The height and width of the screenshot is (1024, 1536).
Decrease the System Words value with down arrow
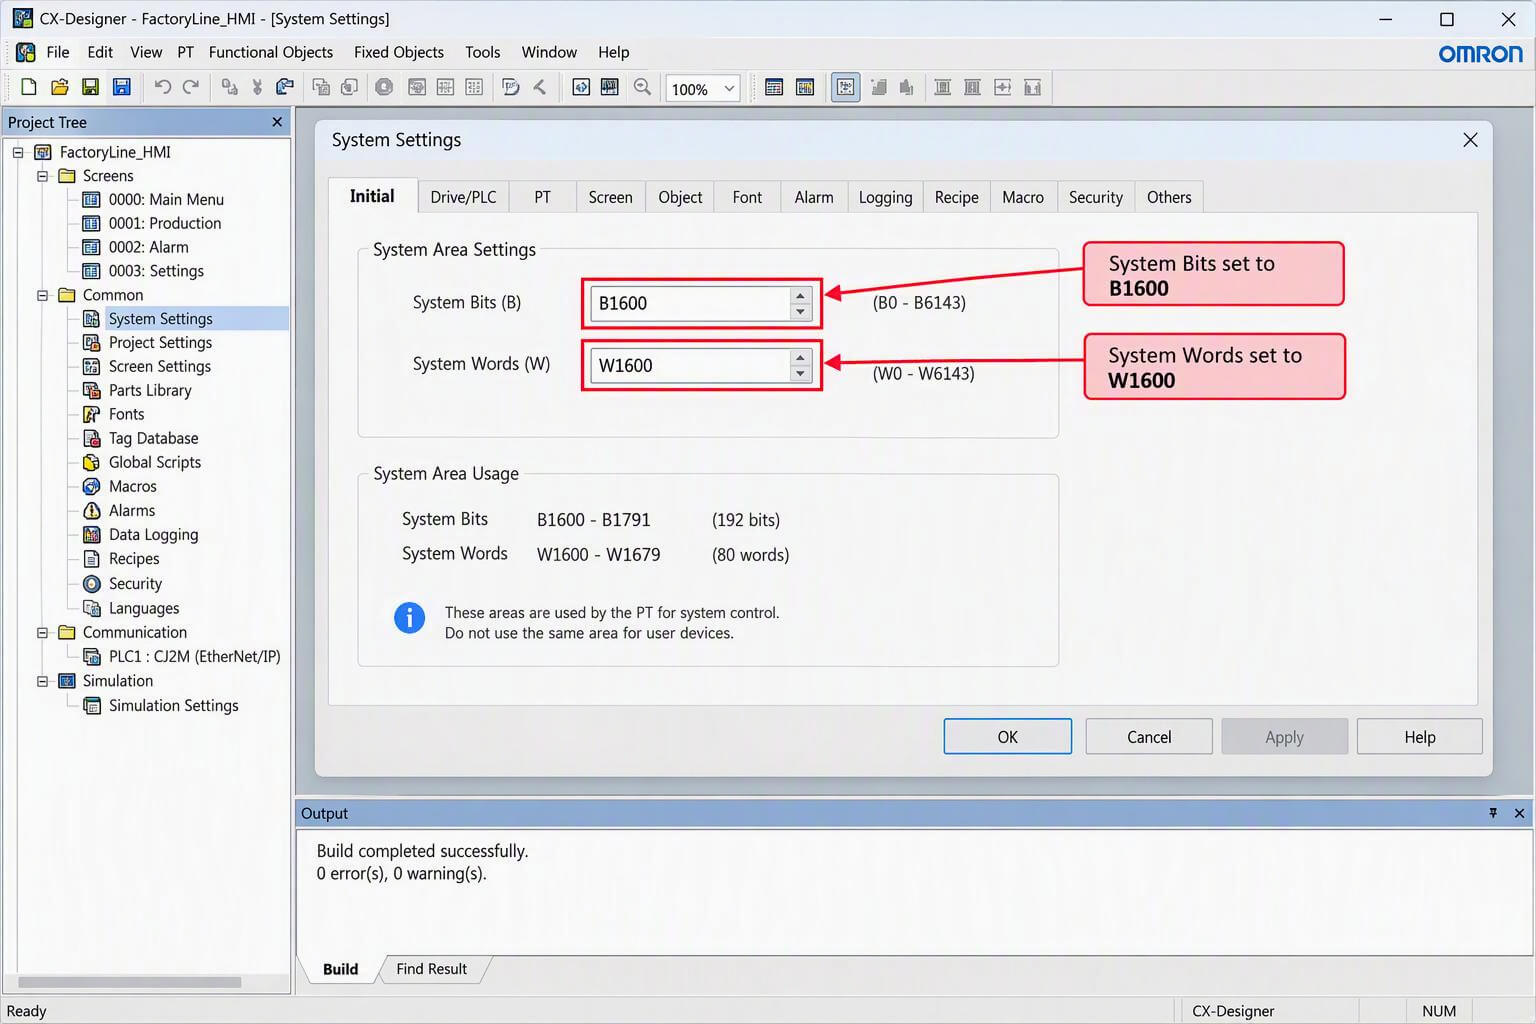pyautogui.click(x=800, y=374)
